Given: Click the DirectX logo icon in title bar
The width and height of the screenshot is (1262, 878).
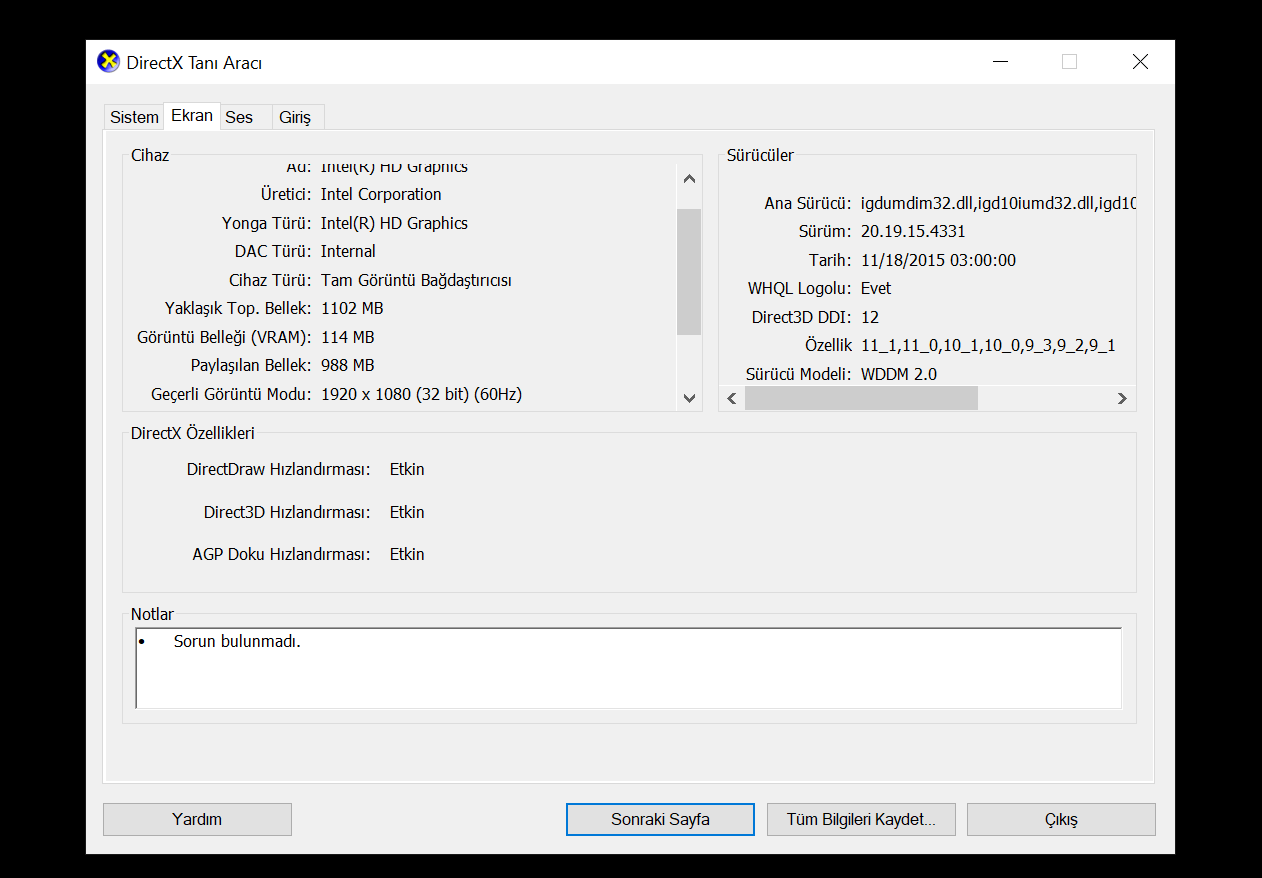Looking at the screenshot, I should 108,62.
